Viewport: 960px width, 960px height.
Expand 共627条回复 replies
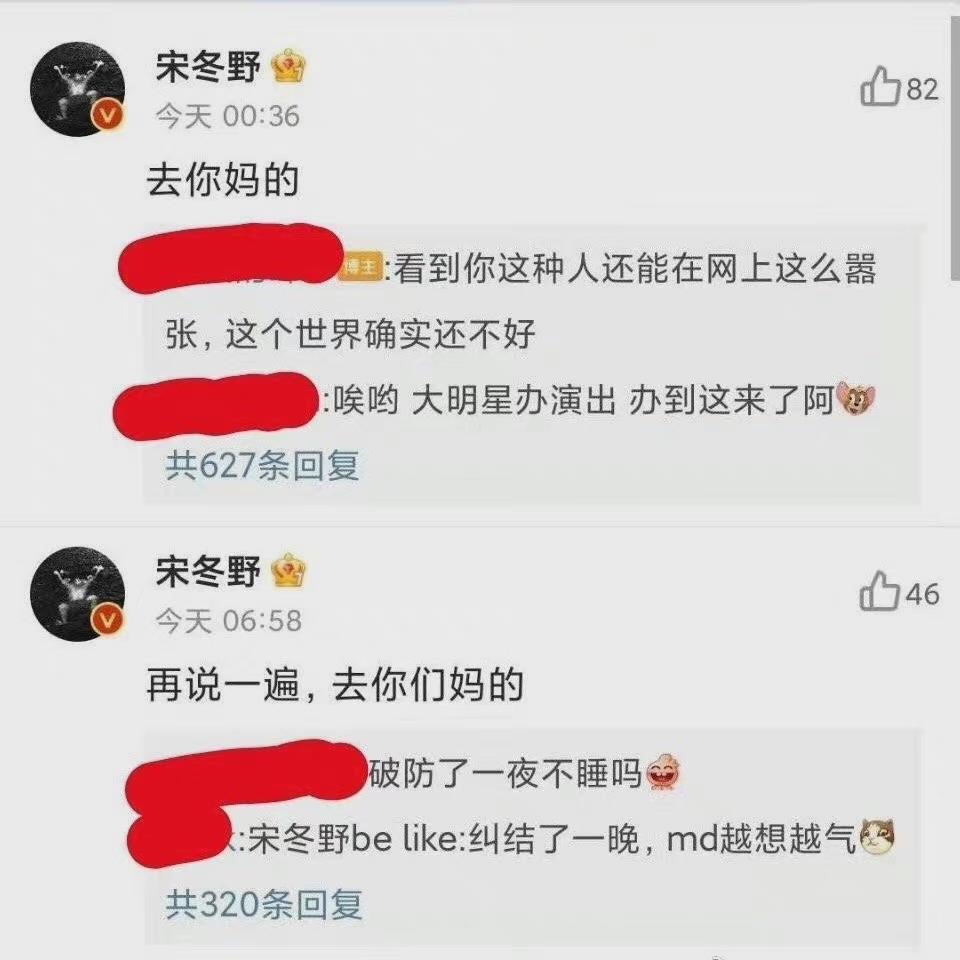[x=262, y=465]
